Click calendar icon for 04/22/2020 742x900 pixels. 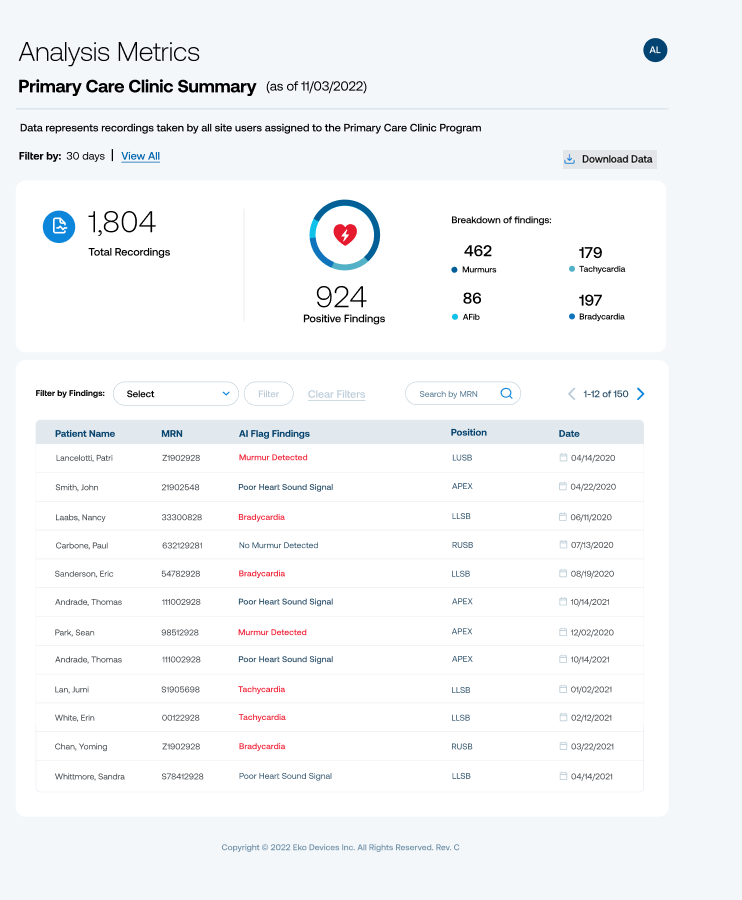pos(563,486)
